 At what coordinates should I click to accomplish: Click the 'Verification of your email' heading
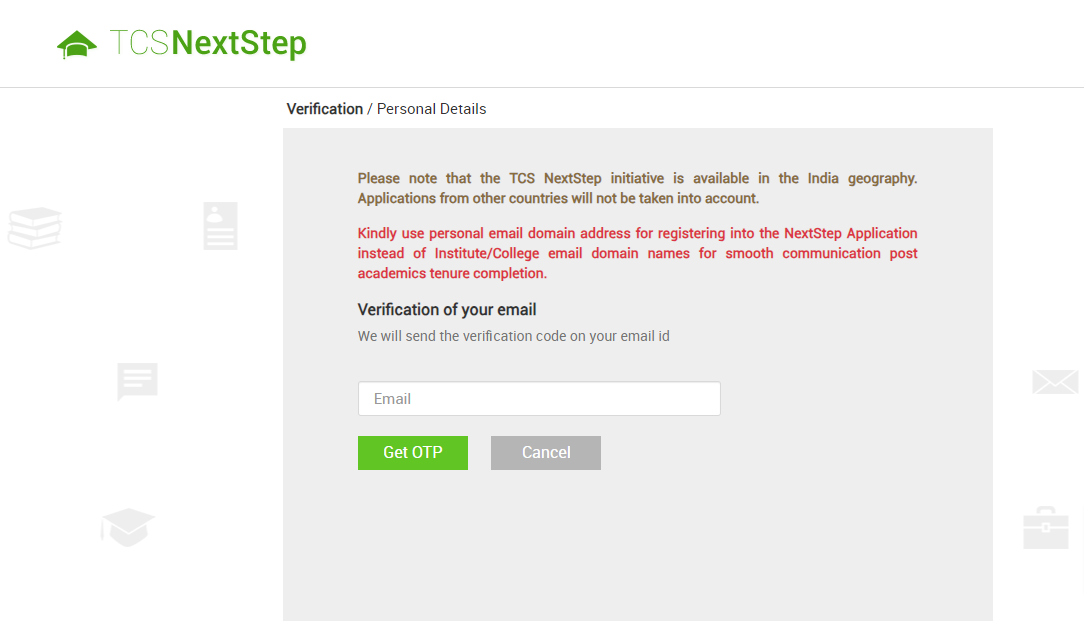tap(447, 310)
